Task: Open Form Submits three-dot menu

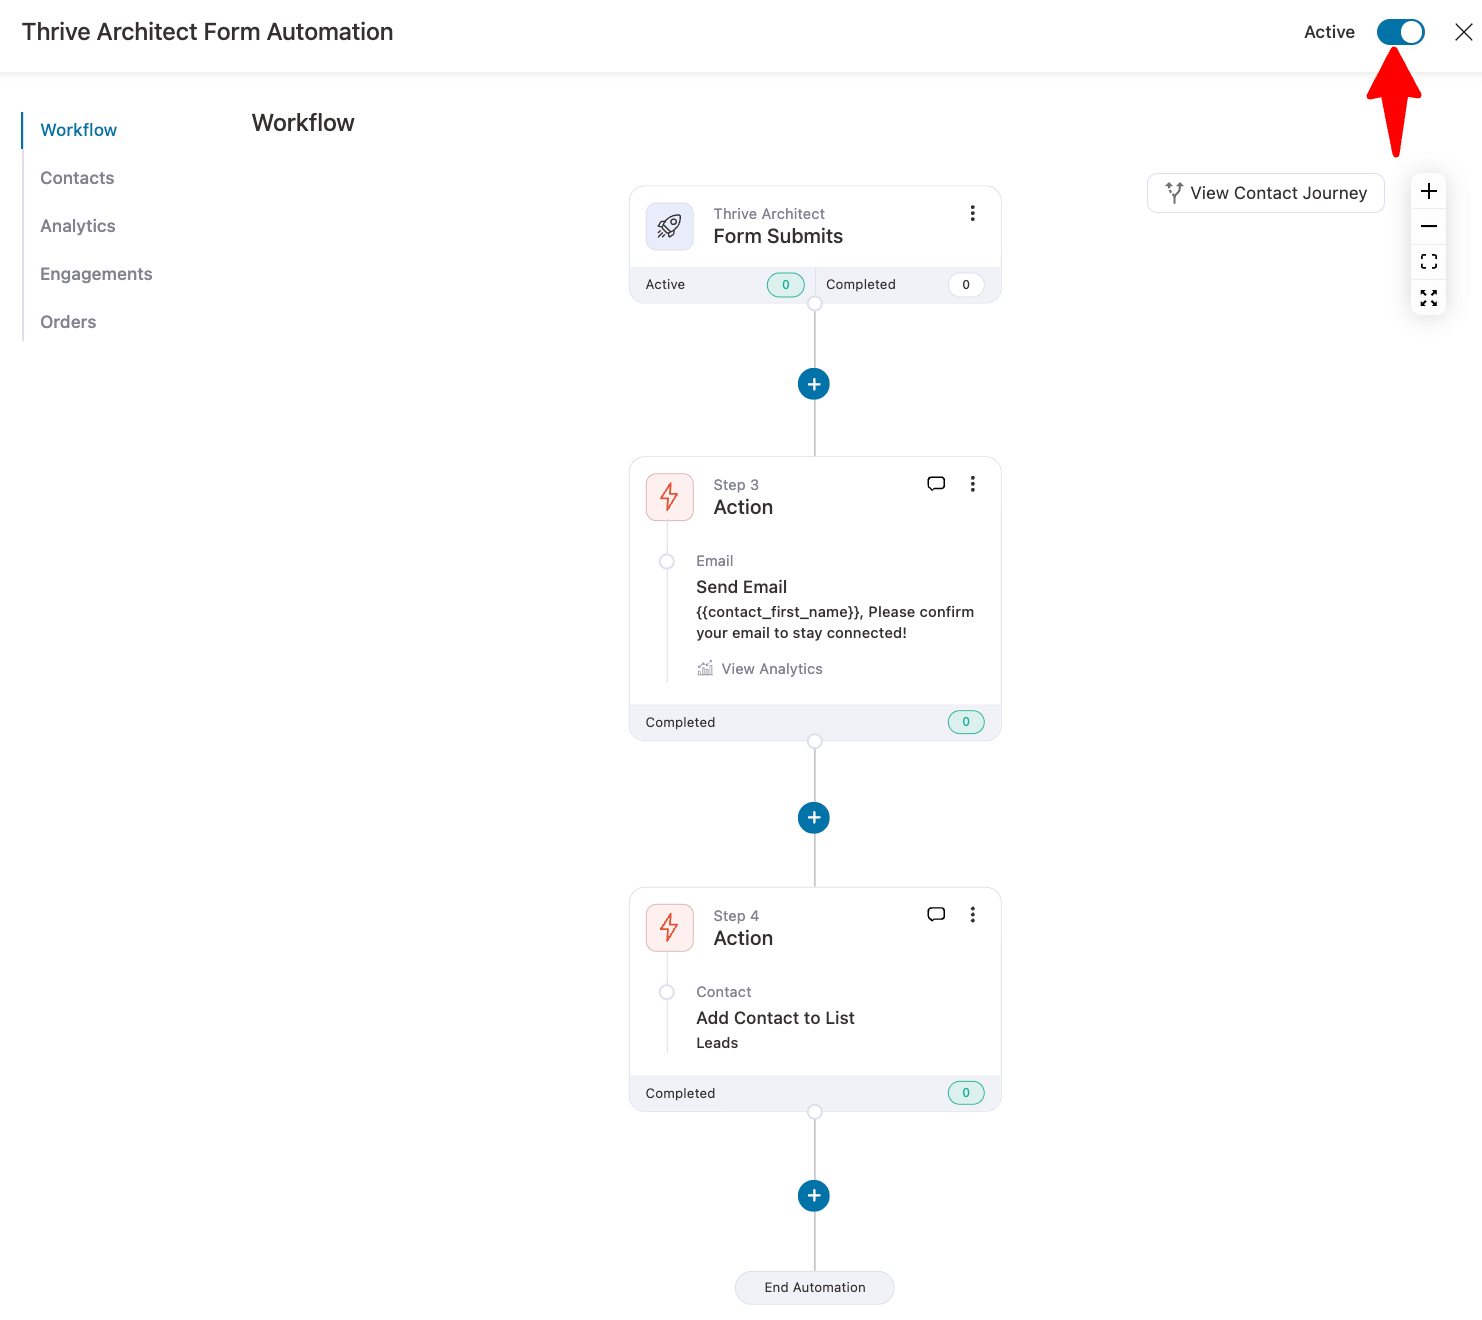Action: (972, 213)
